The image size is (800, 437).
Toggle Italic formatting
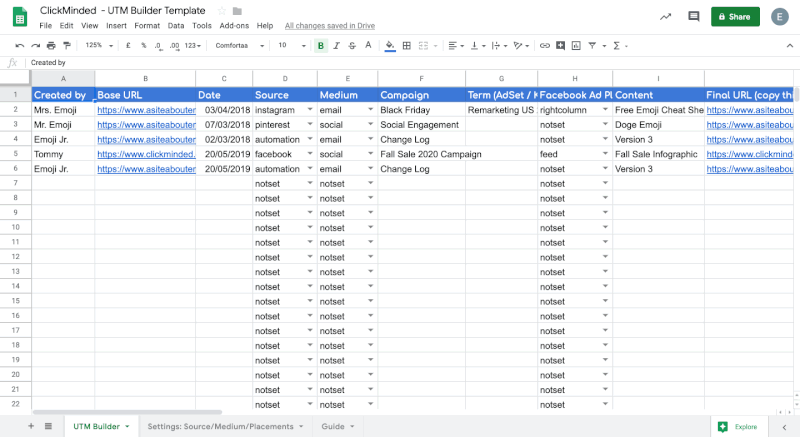[x=336, y=45]
